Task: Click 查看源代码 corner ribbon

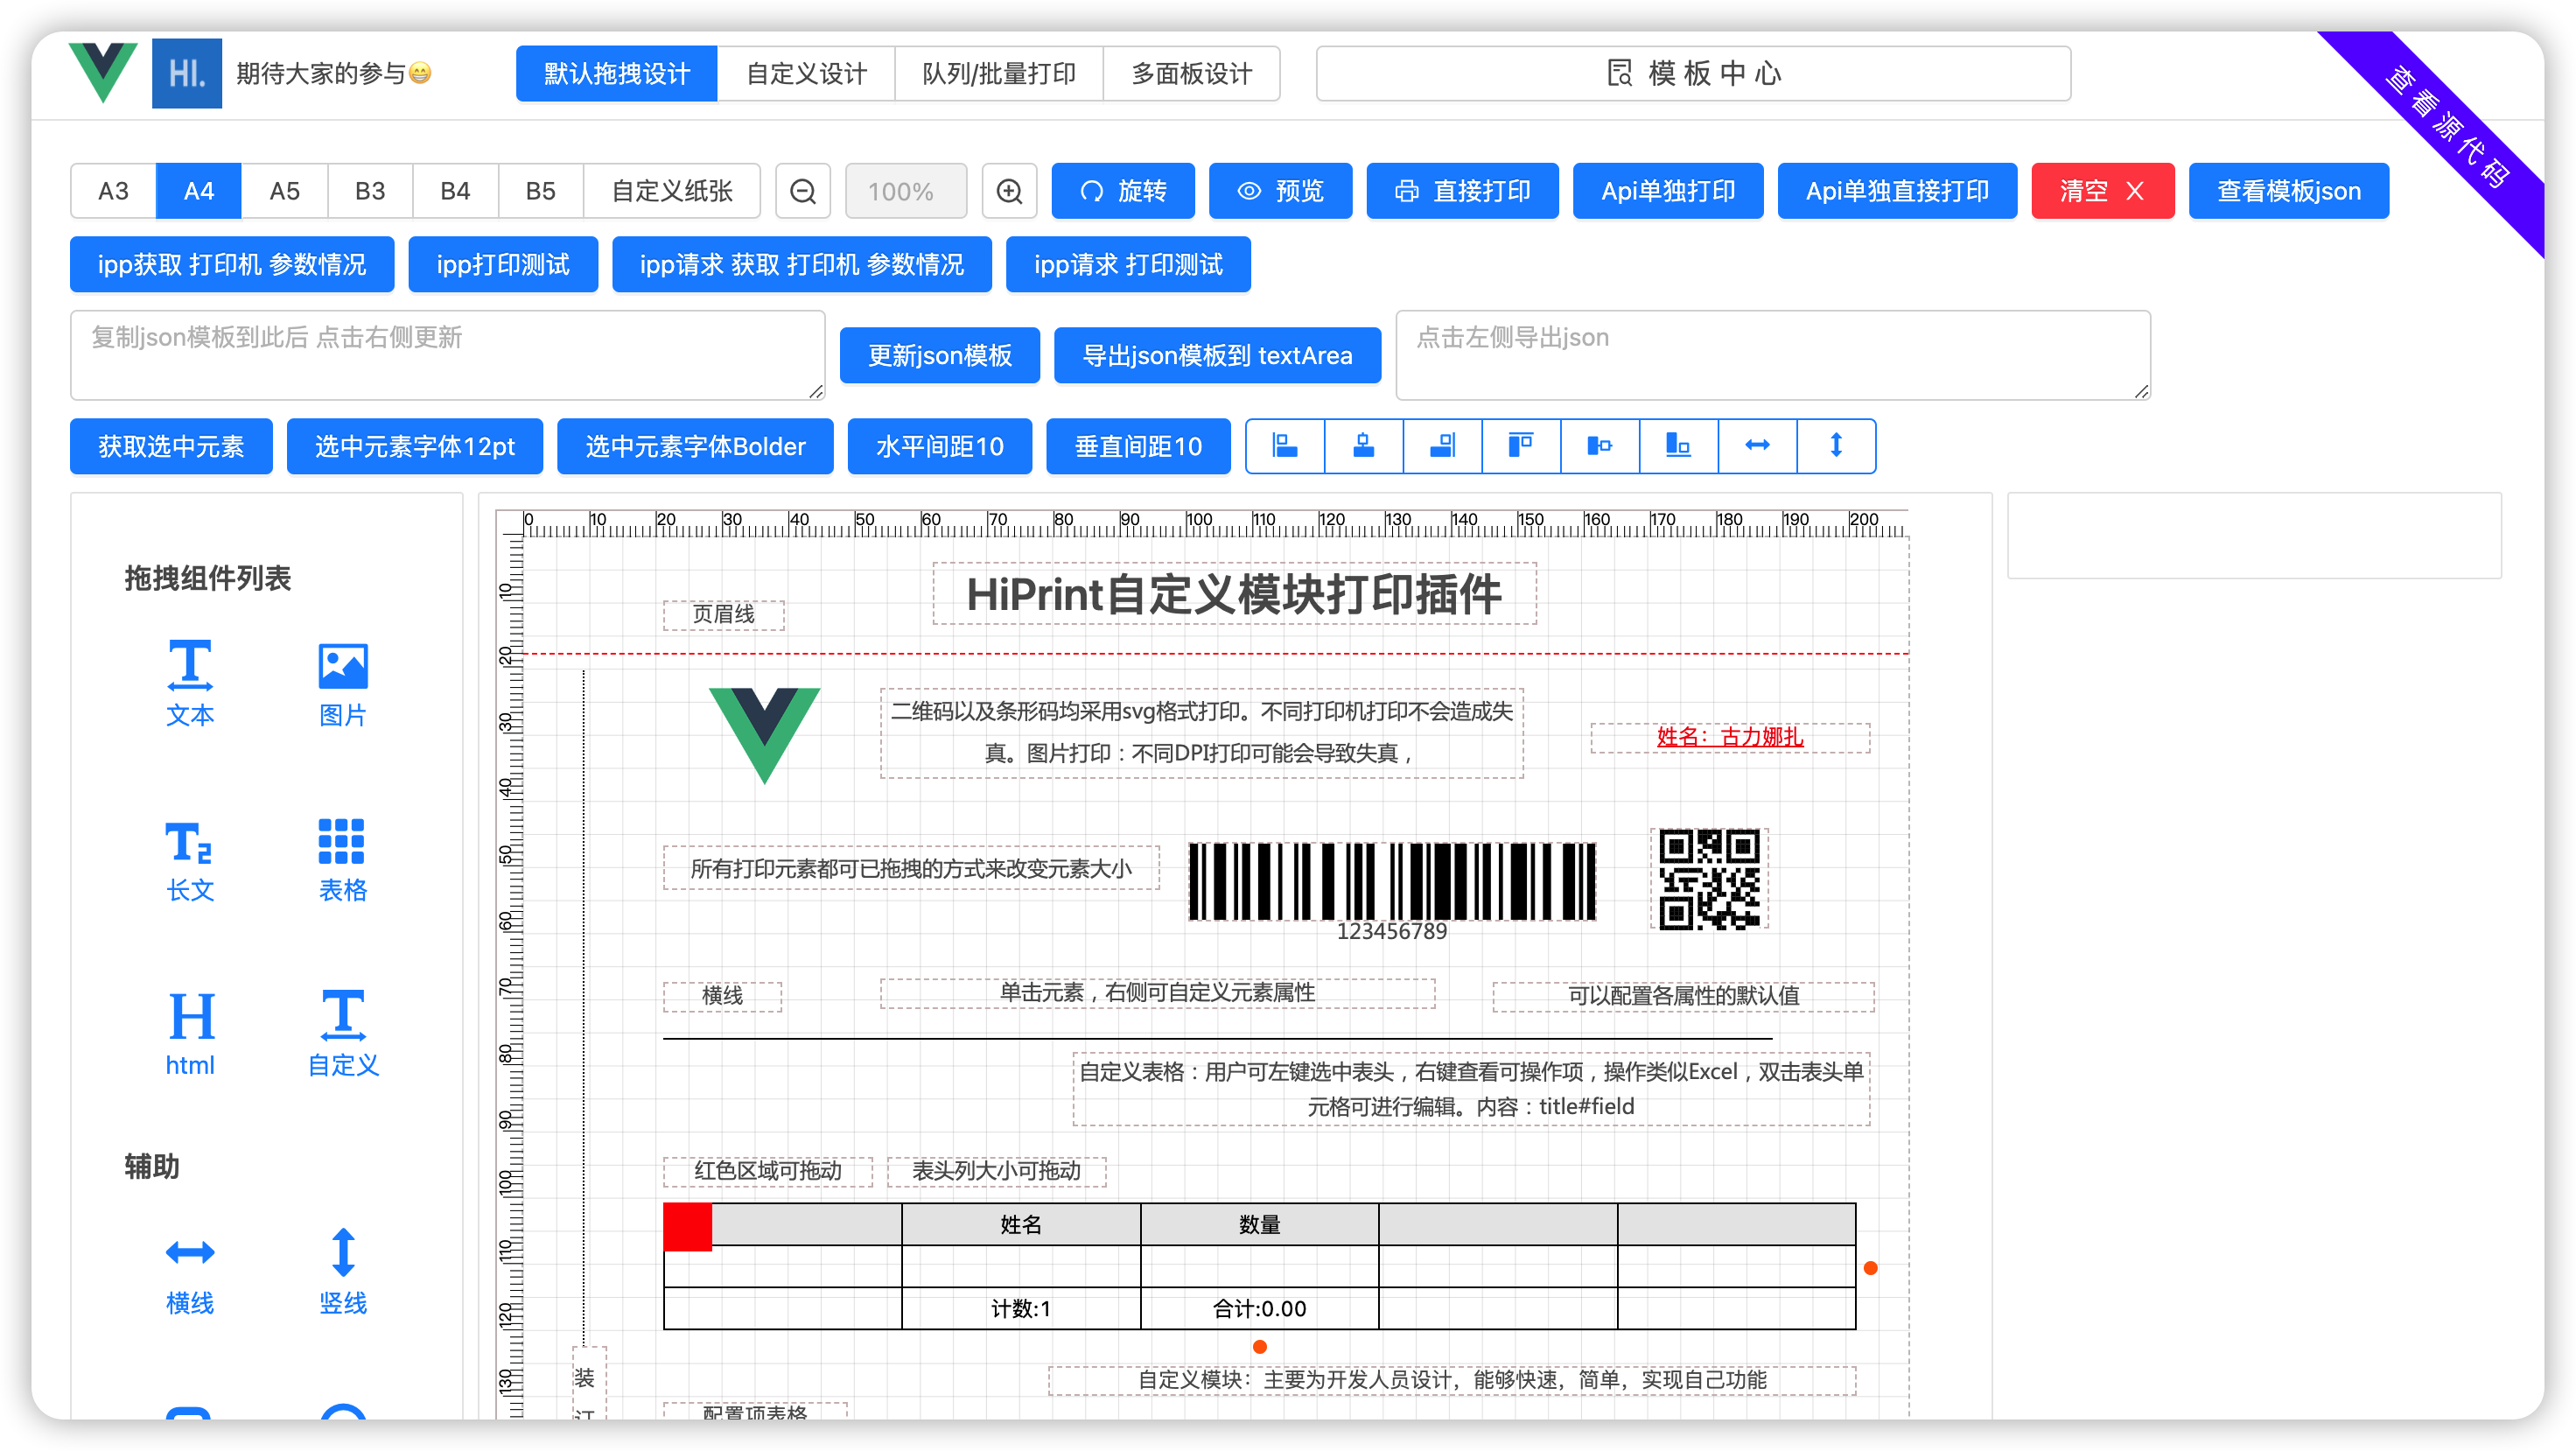Action: [2447, 128]
